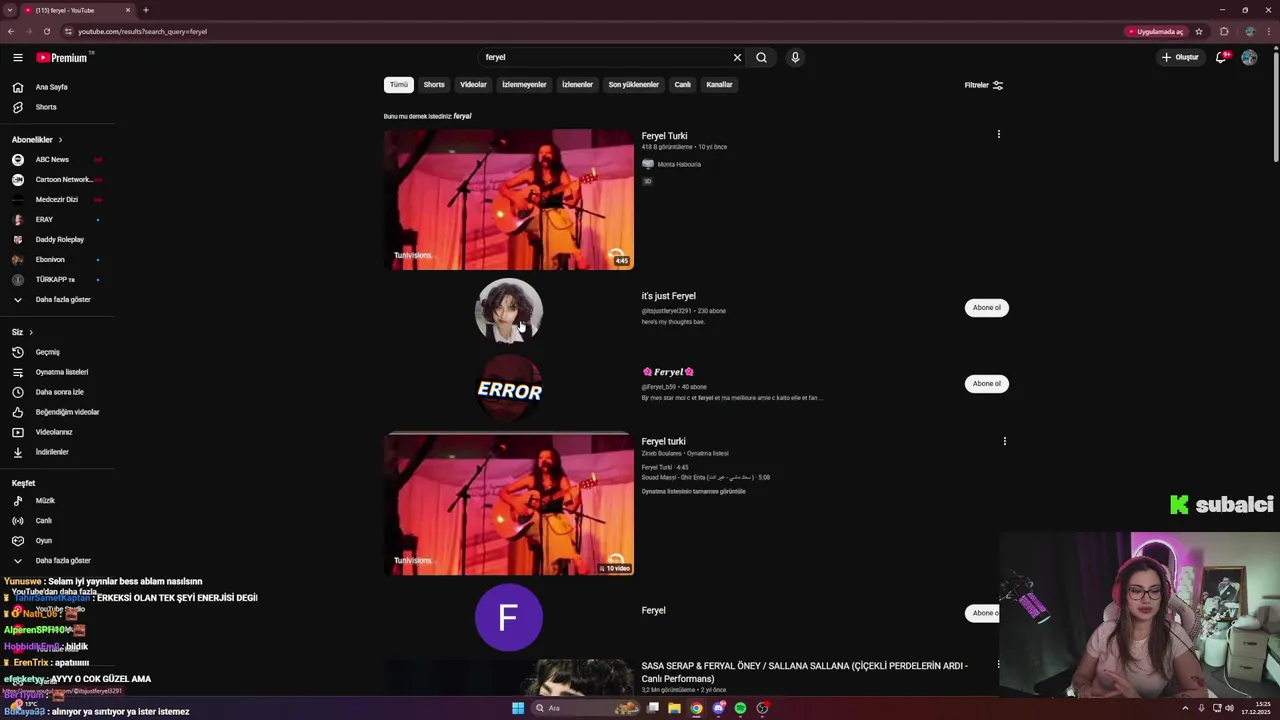Open the YouTube account avatar menu
This screenshot has height=720, width=1280.
point(1249,57)
